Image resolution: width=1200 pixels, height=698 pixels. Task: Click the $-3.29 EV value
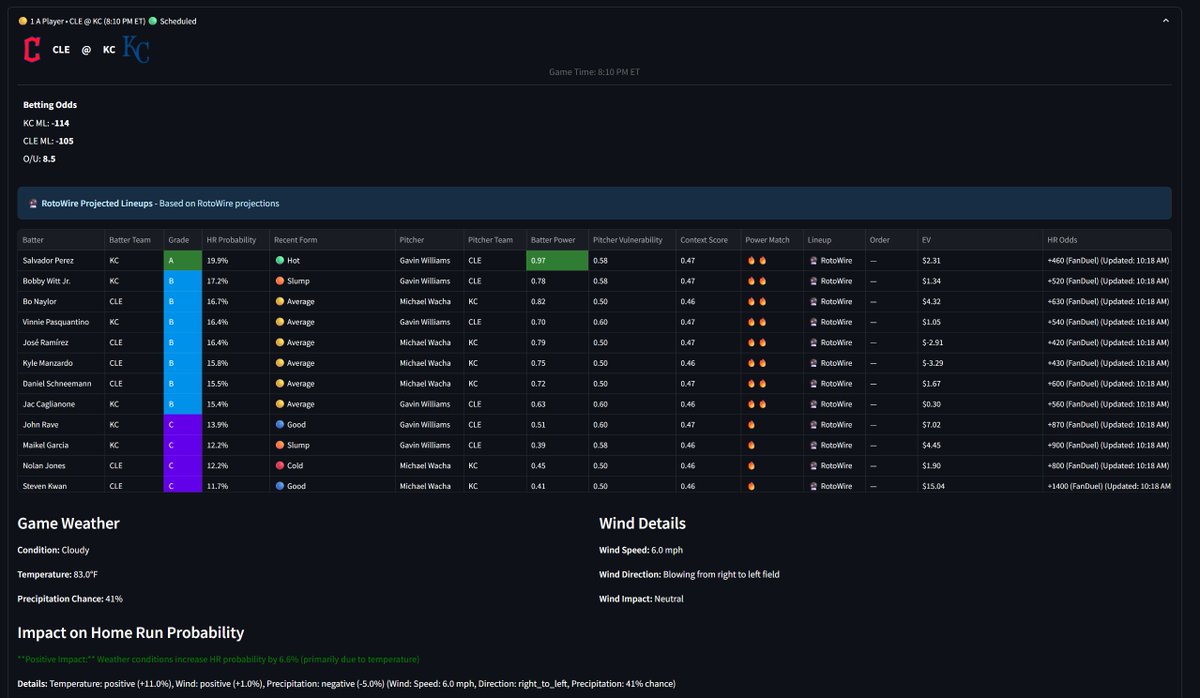[x=934, y=363]
